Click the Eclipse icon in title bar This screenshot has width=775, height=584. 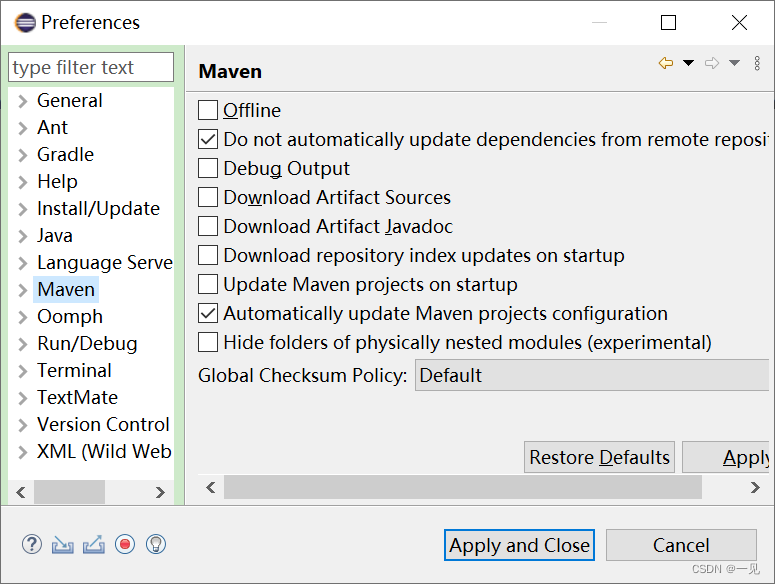click(x=25, y=23)
